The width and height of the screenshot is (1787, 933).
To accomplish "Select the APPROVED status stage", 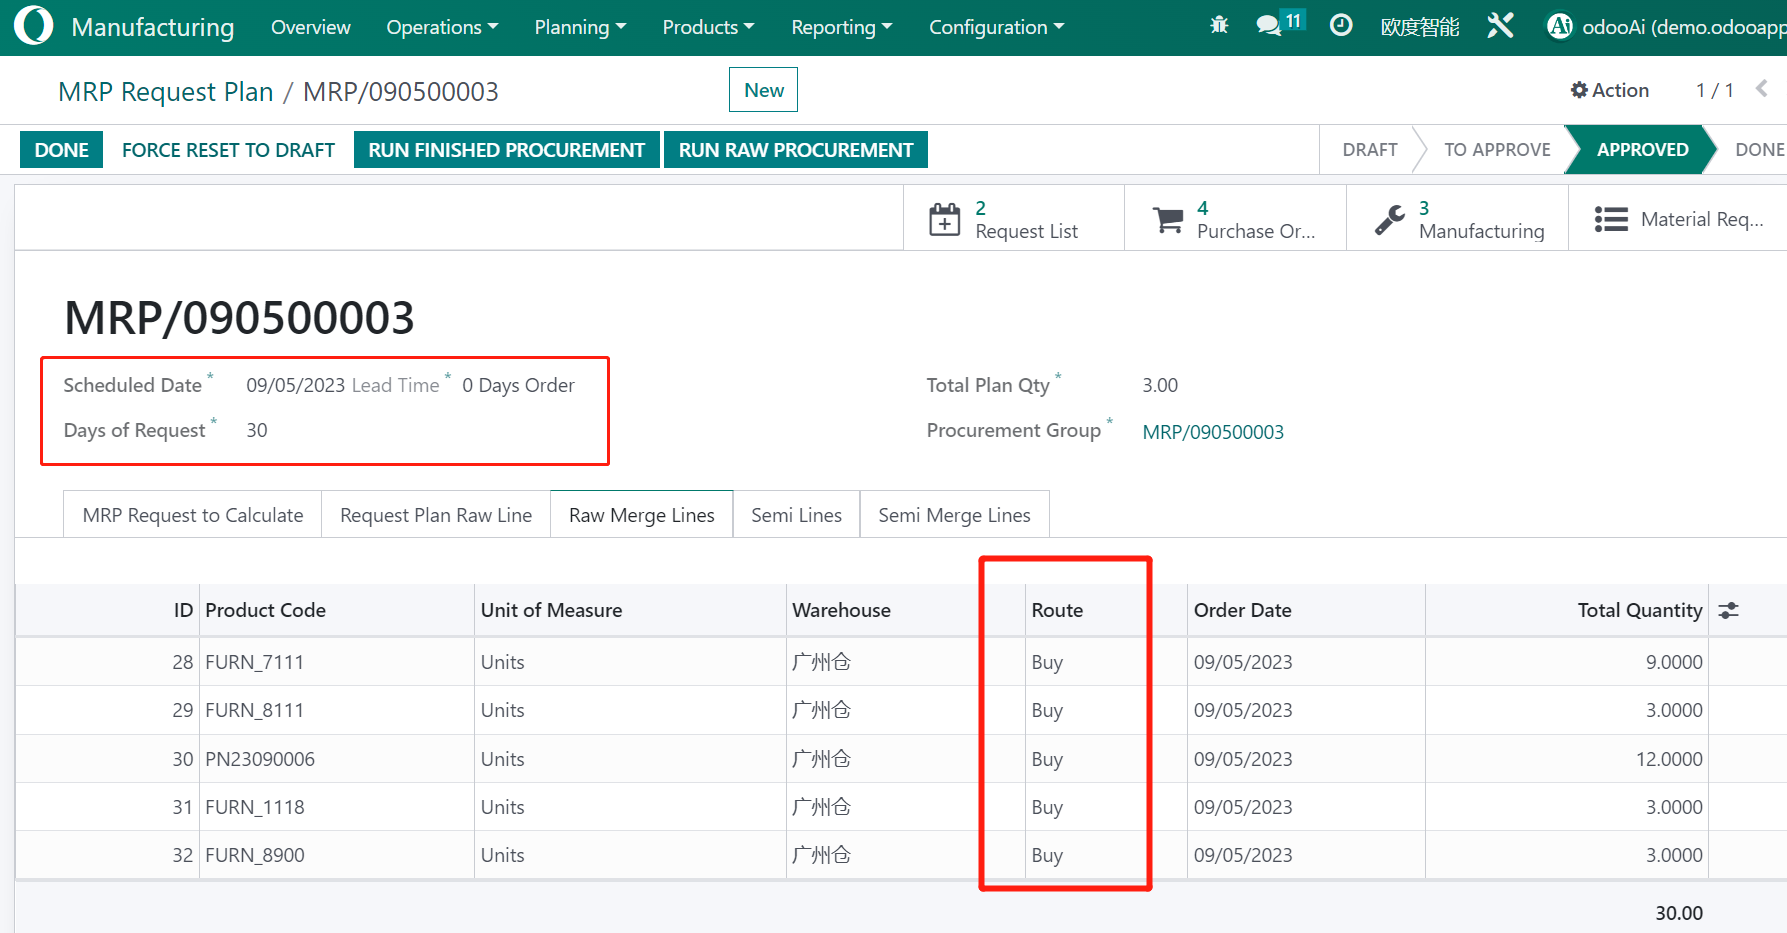I will 1642,150.
